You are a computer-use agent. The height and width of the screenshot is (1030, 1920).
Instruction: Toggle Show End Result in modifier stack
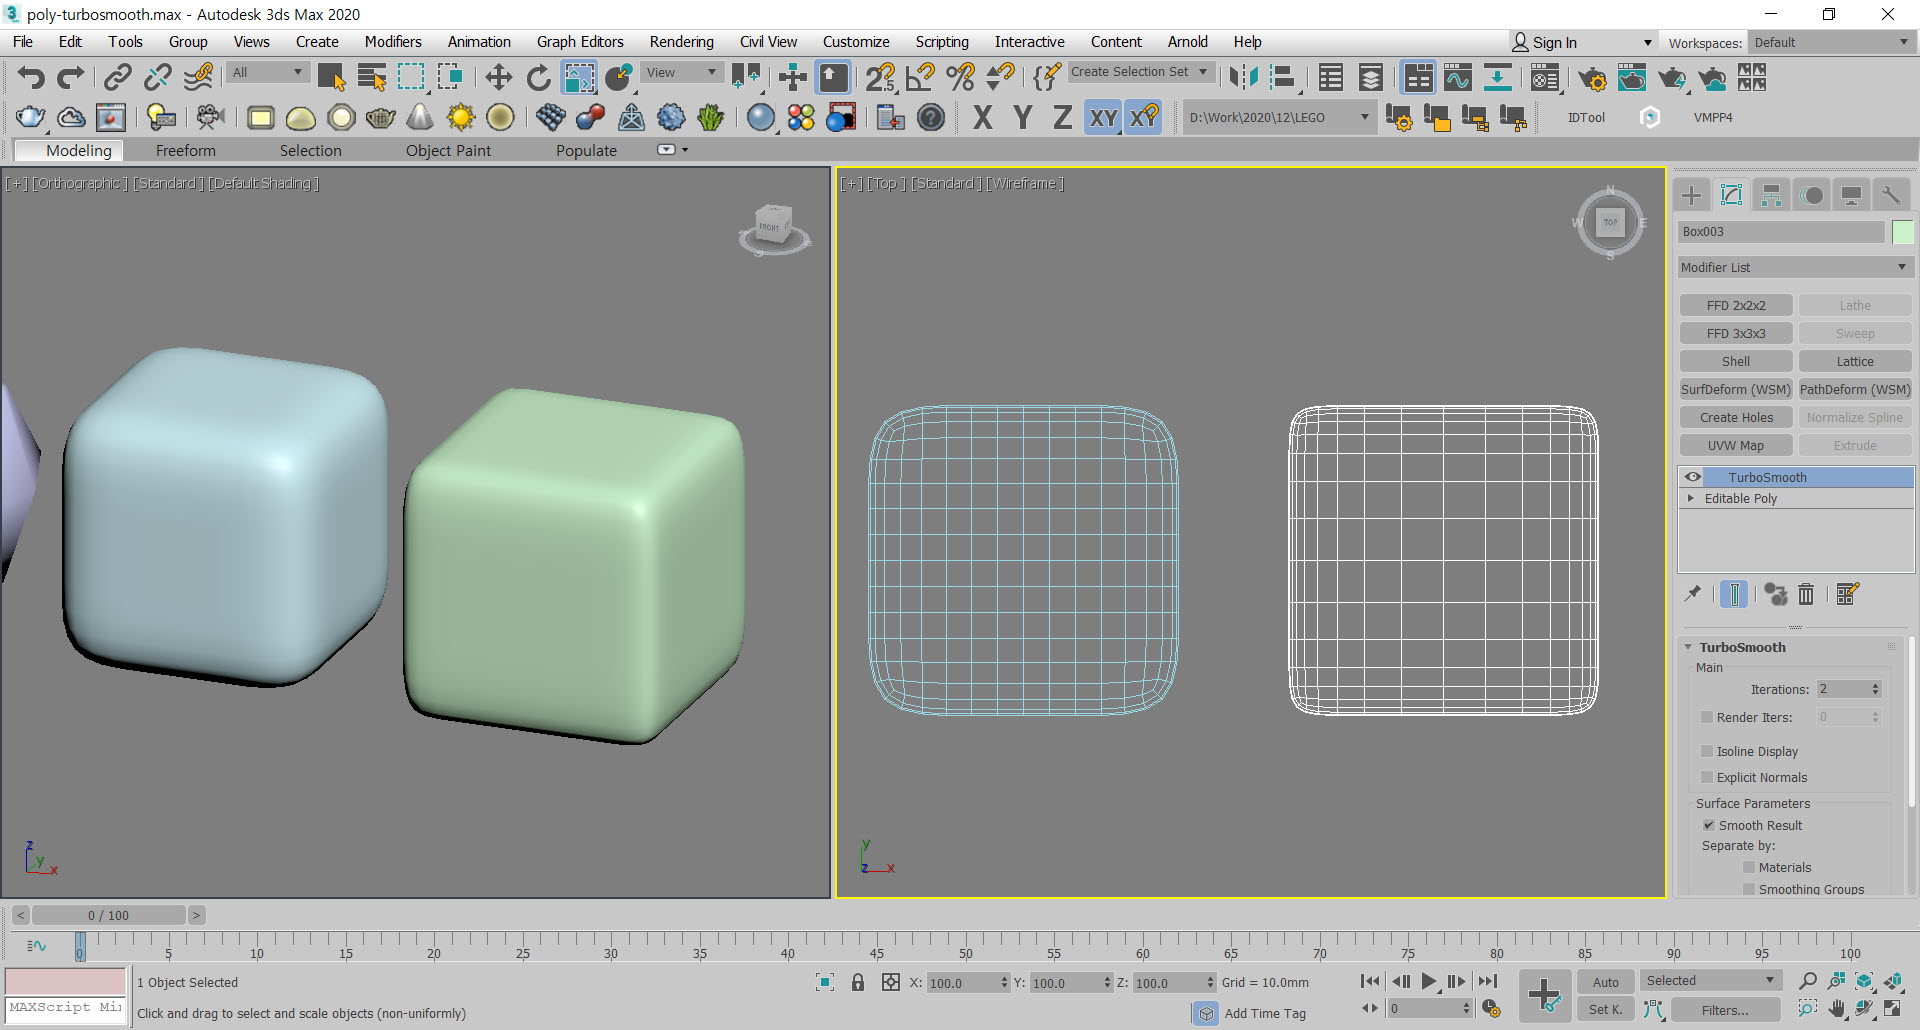pyautogui.click(x=1734, y=594)
